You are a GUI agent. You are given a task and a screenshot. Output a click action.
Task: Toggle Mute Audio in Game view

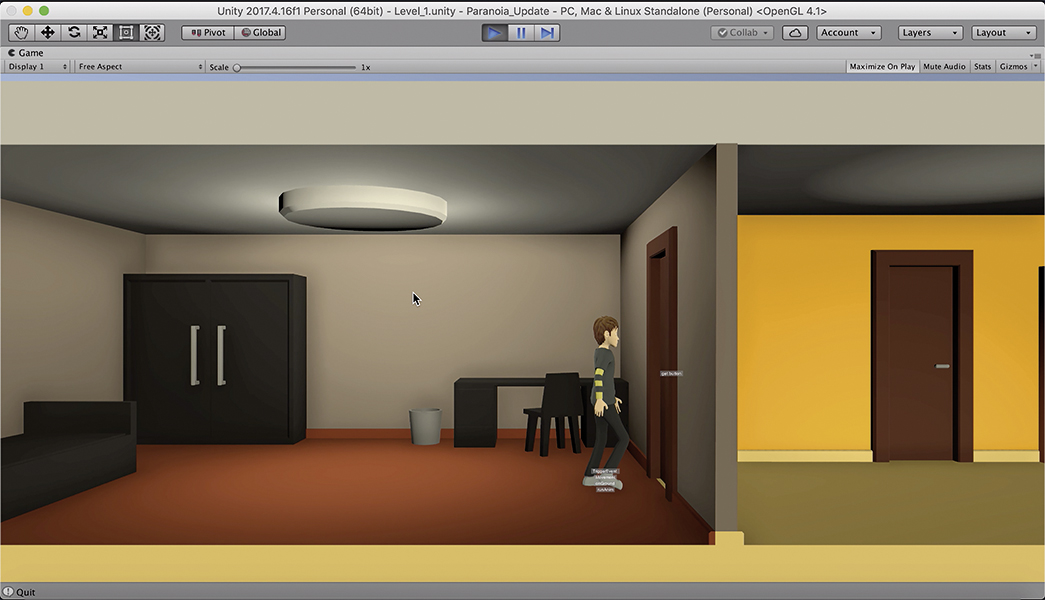pyautogui.click(x=944, y=67)
